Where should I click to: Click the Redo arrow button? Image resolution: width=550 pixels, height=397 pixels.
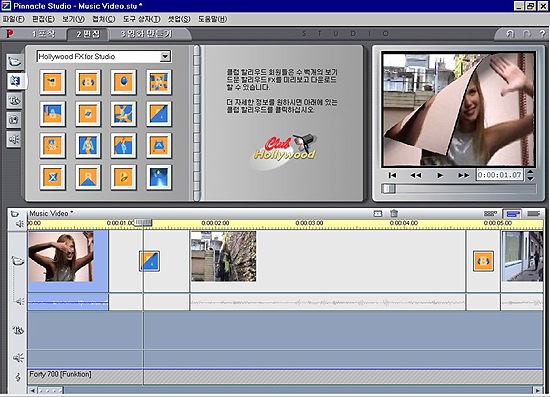pyautogui.click(x=526, y=34)
